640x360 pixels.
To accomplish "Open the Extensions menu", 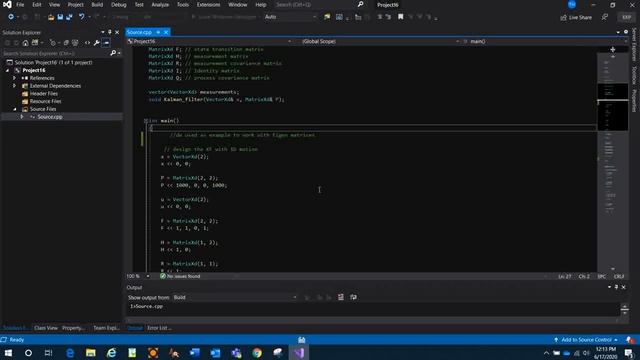I will coord(209,5).
